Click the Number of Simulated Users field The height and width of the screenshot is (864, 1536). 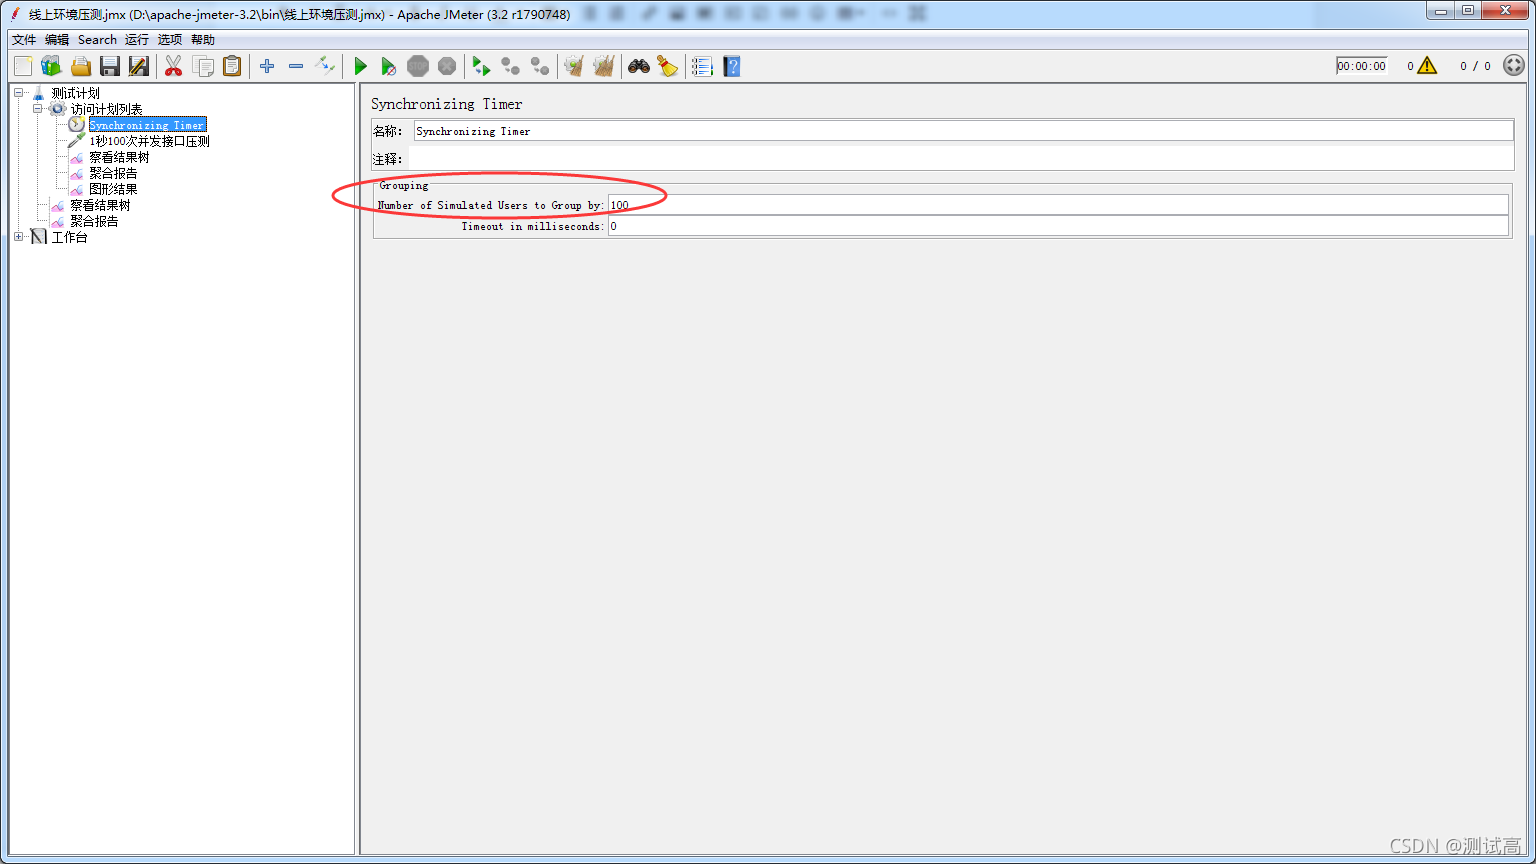click(x=1058, y=205)
